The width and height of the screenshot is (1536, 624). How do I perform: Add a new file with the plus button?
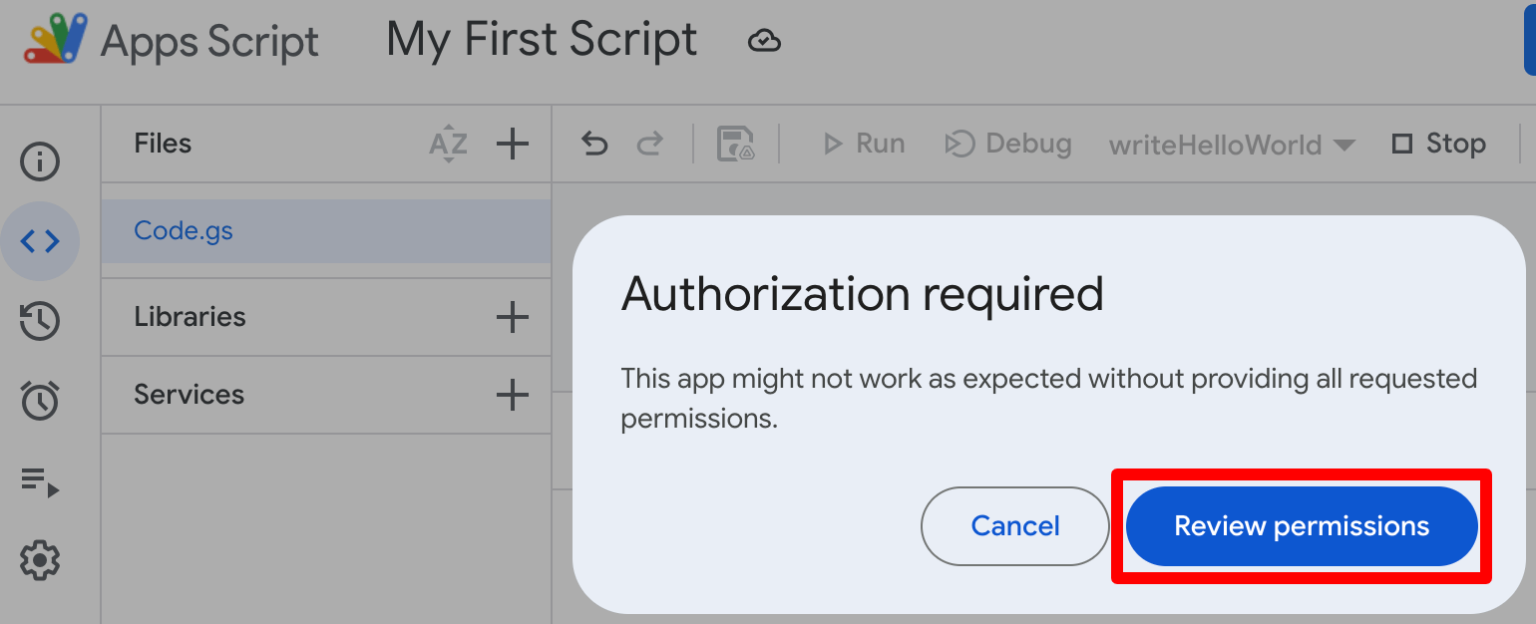[512, 143]
